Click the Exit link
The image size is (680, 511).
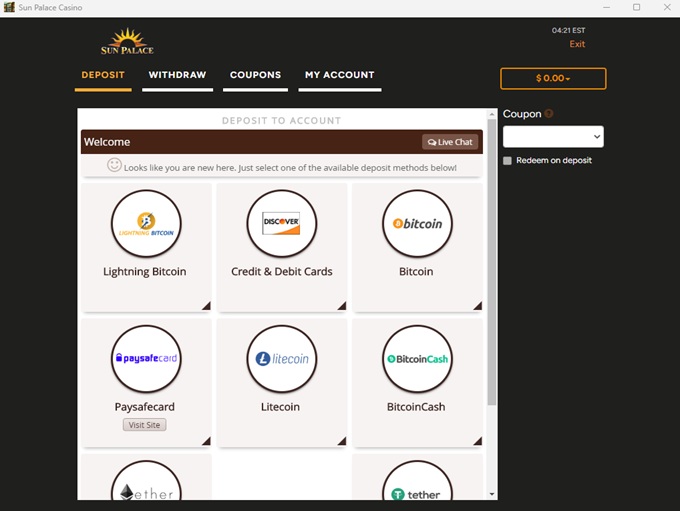pyautogui.click(x=577, y=44)
